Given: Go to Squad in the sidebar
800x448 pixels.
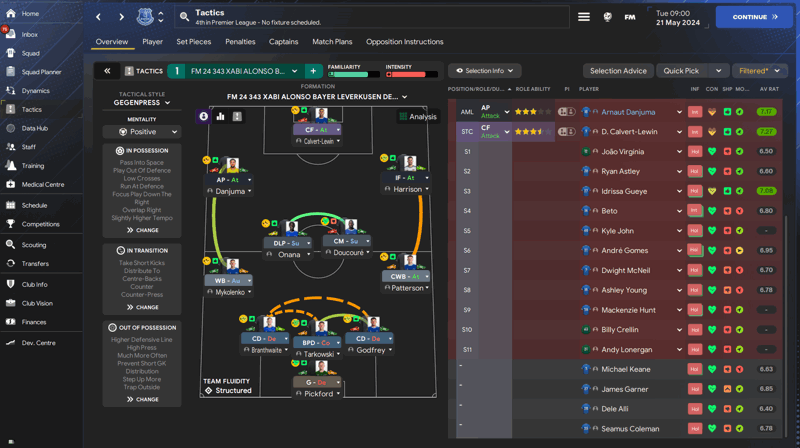Looking at the screenshot, I should 30,53.
